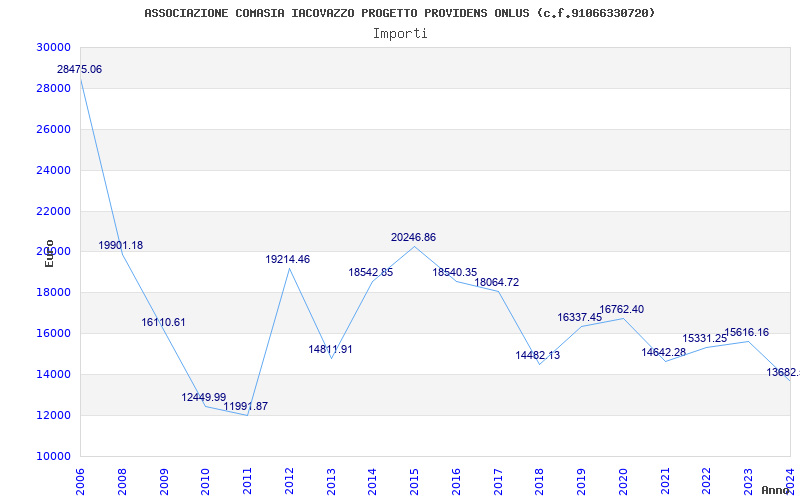Click x-axis year label 2010
This screenshot has height=500, width=800.
click(206, 482)
